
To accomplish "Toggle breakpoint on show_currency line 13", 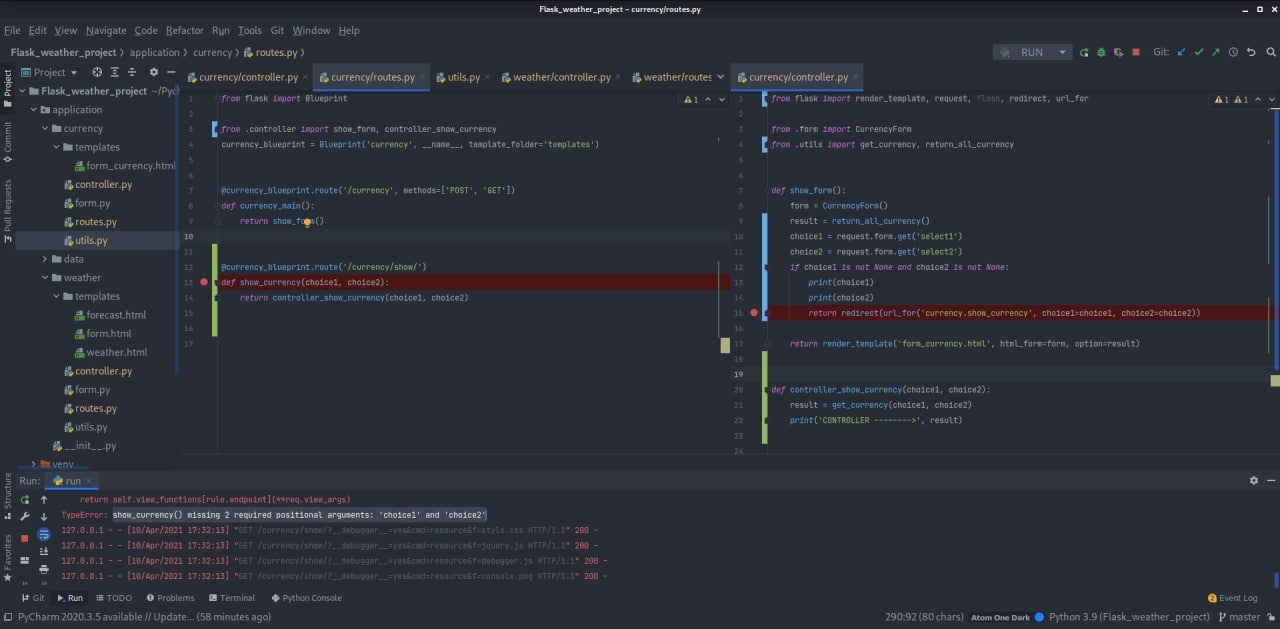I will tap(204, 283).
